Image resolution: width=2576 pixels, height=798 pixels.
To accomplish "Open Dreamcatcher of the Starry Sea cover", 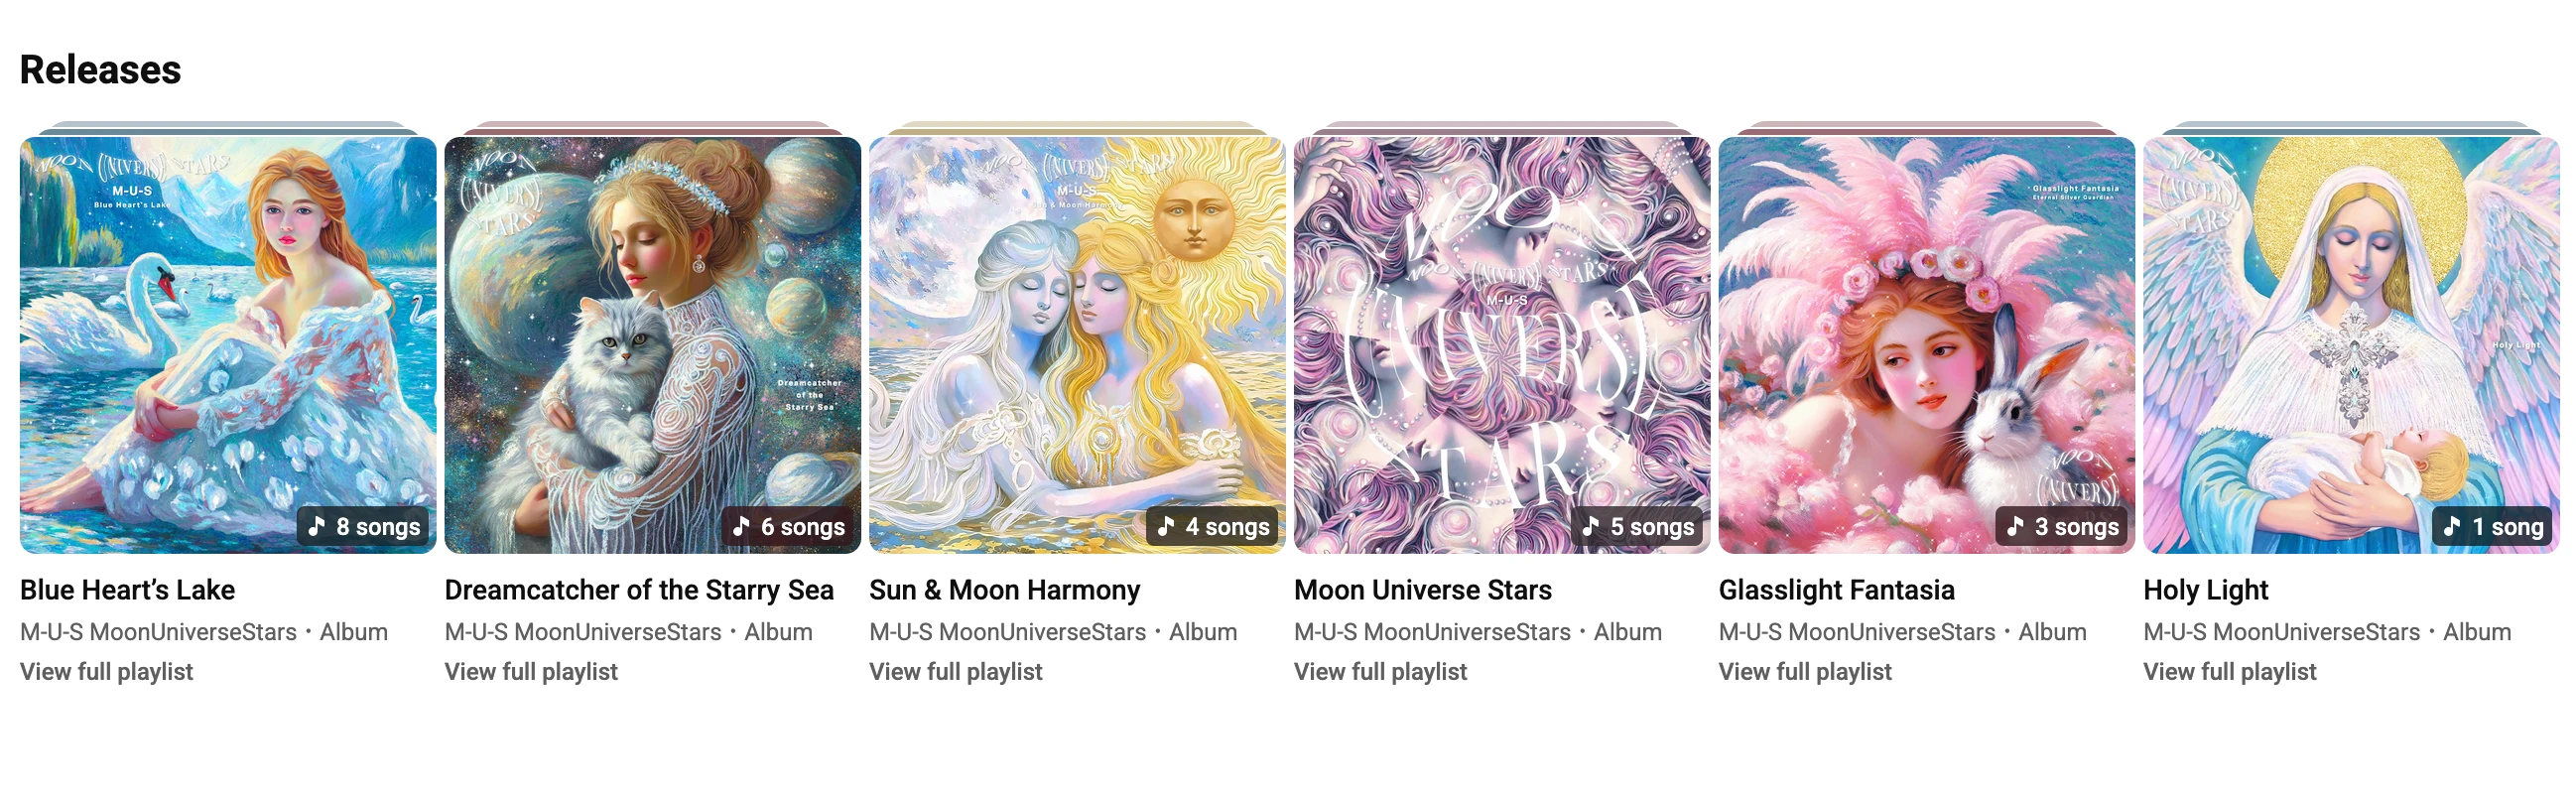I will click(x=653, y=345).
